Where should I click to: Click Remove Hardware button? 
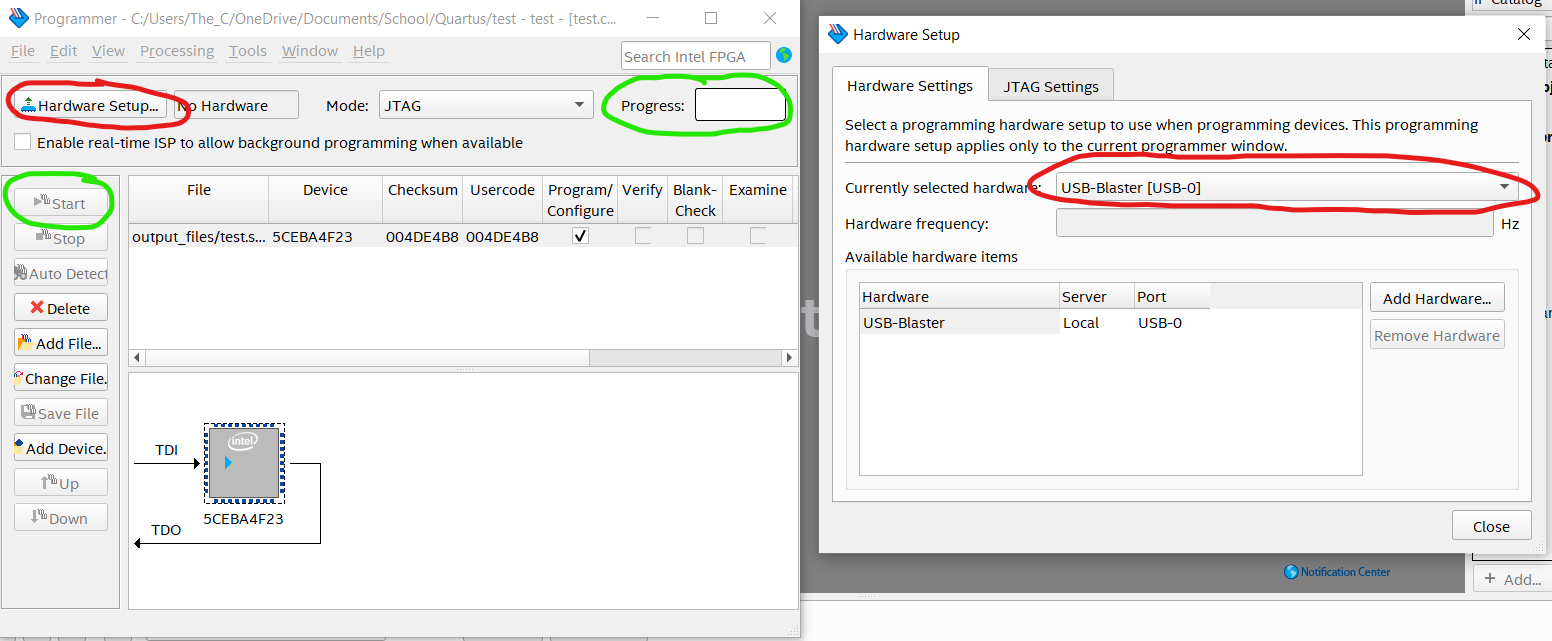click(x=1437, y=335)
